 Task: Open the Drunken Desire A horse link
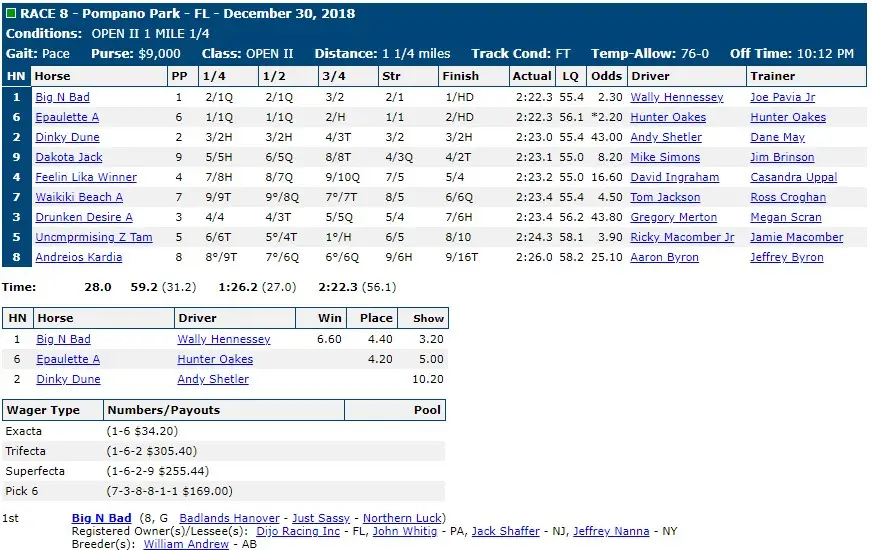84,217
